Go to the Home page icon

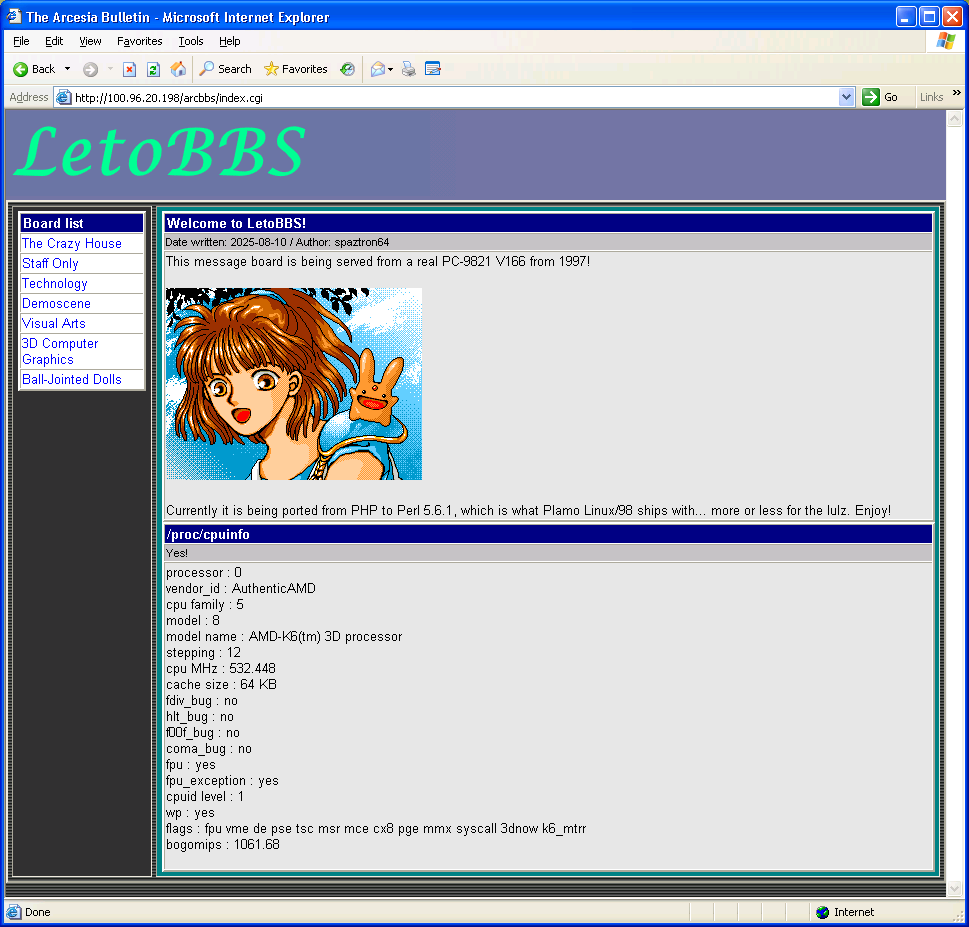click(x=178, y=69)
